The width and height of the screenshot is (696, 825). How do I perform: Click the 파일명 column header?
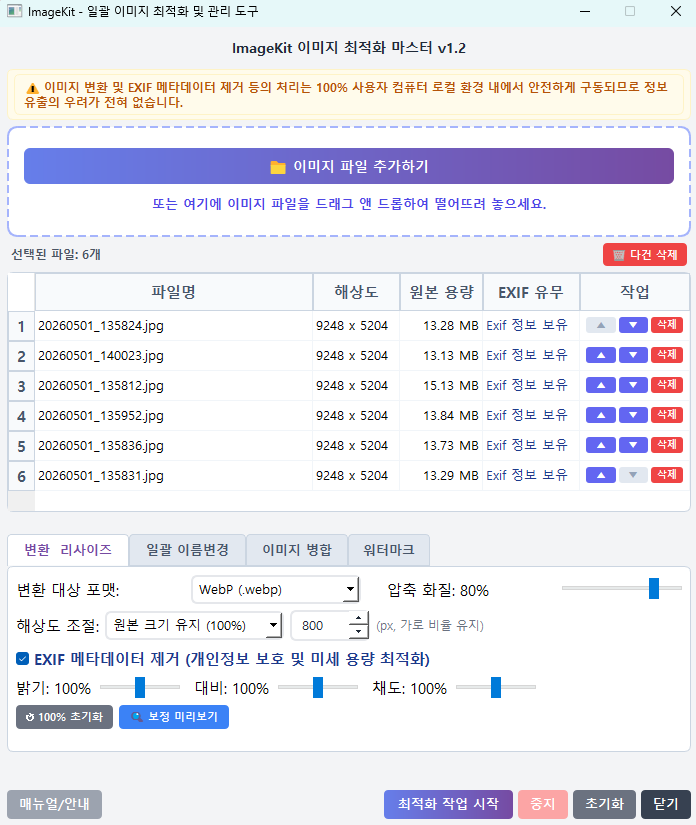pyautogui.click(x=174, y=292)
